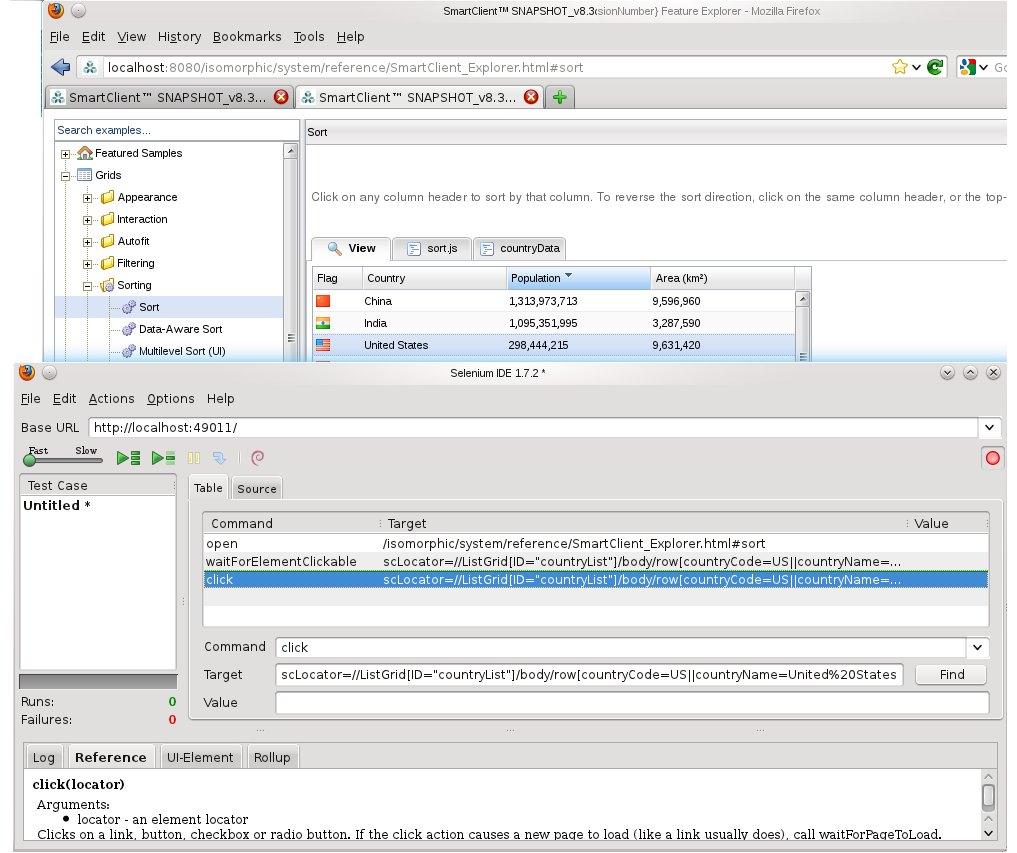Open a new tab with the plus icon
The height and width of the screenshot is (853, 1017).
click(559, 97)
